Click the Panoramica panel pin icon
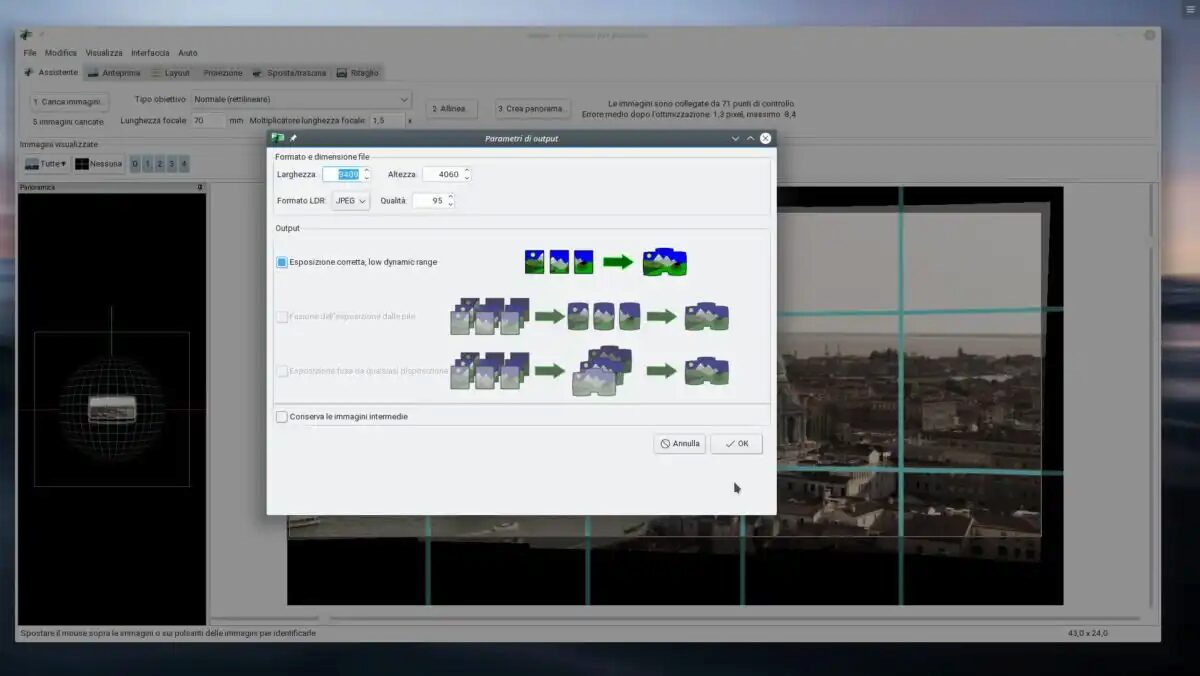Screen dimensions: 1200x676 click(200, 187)
